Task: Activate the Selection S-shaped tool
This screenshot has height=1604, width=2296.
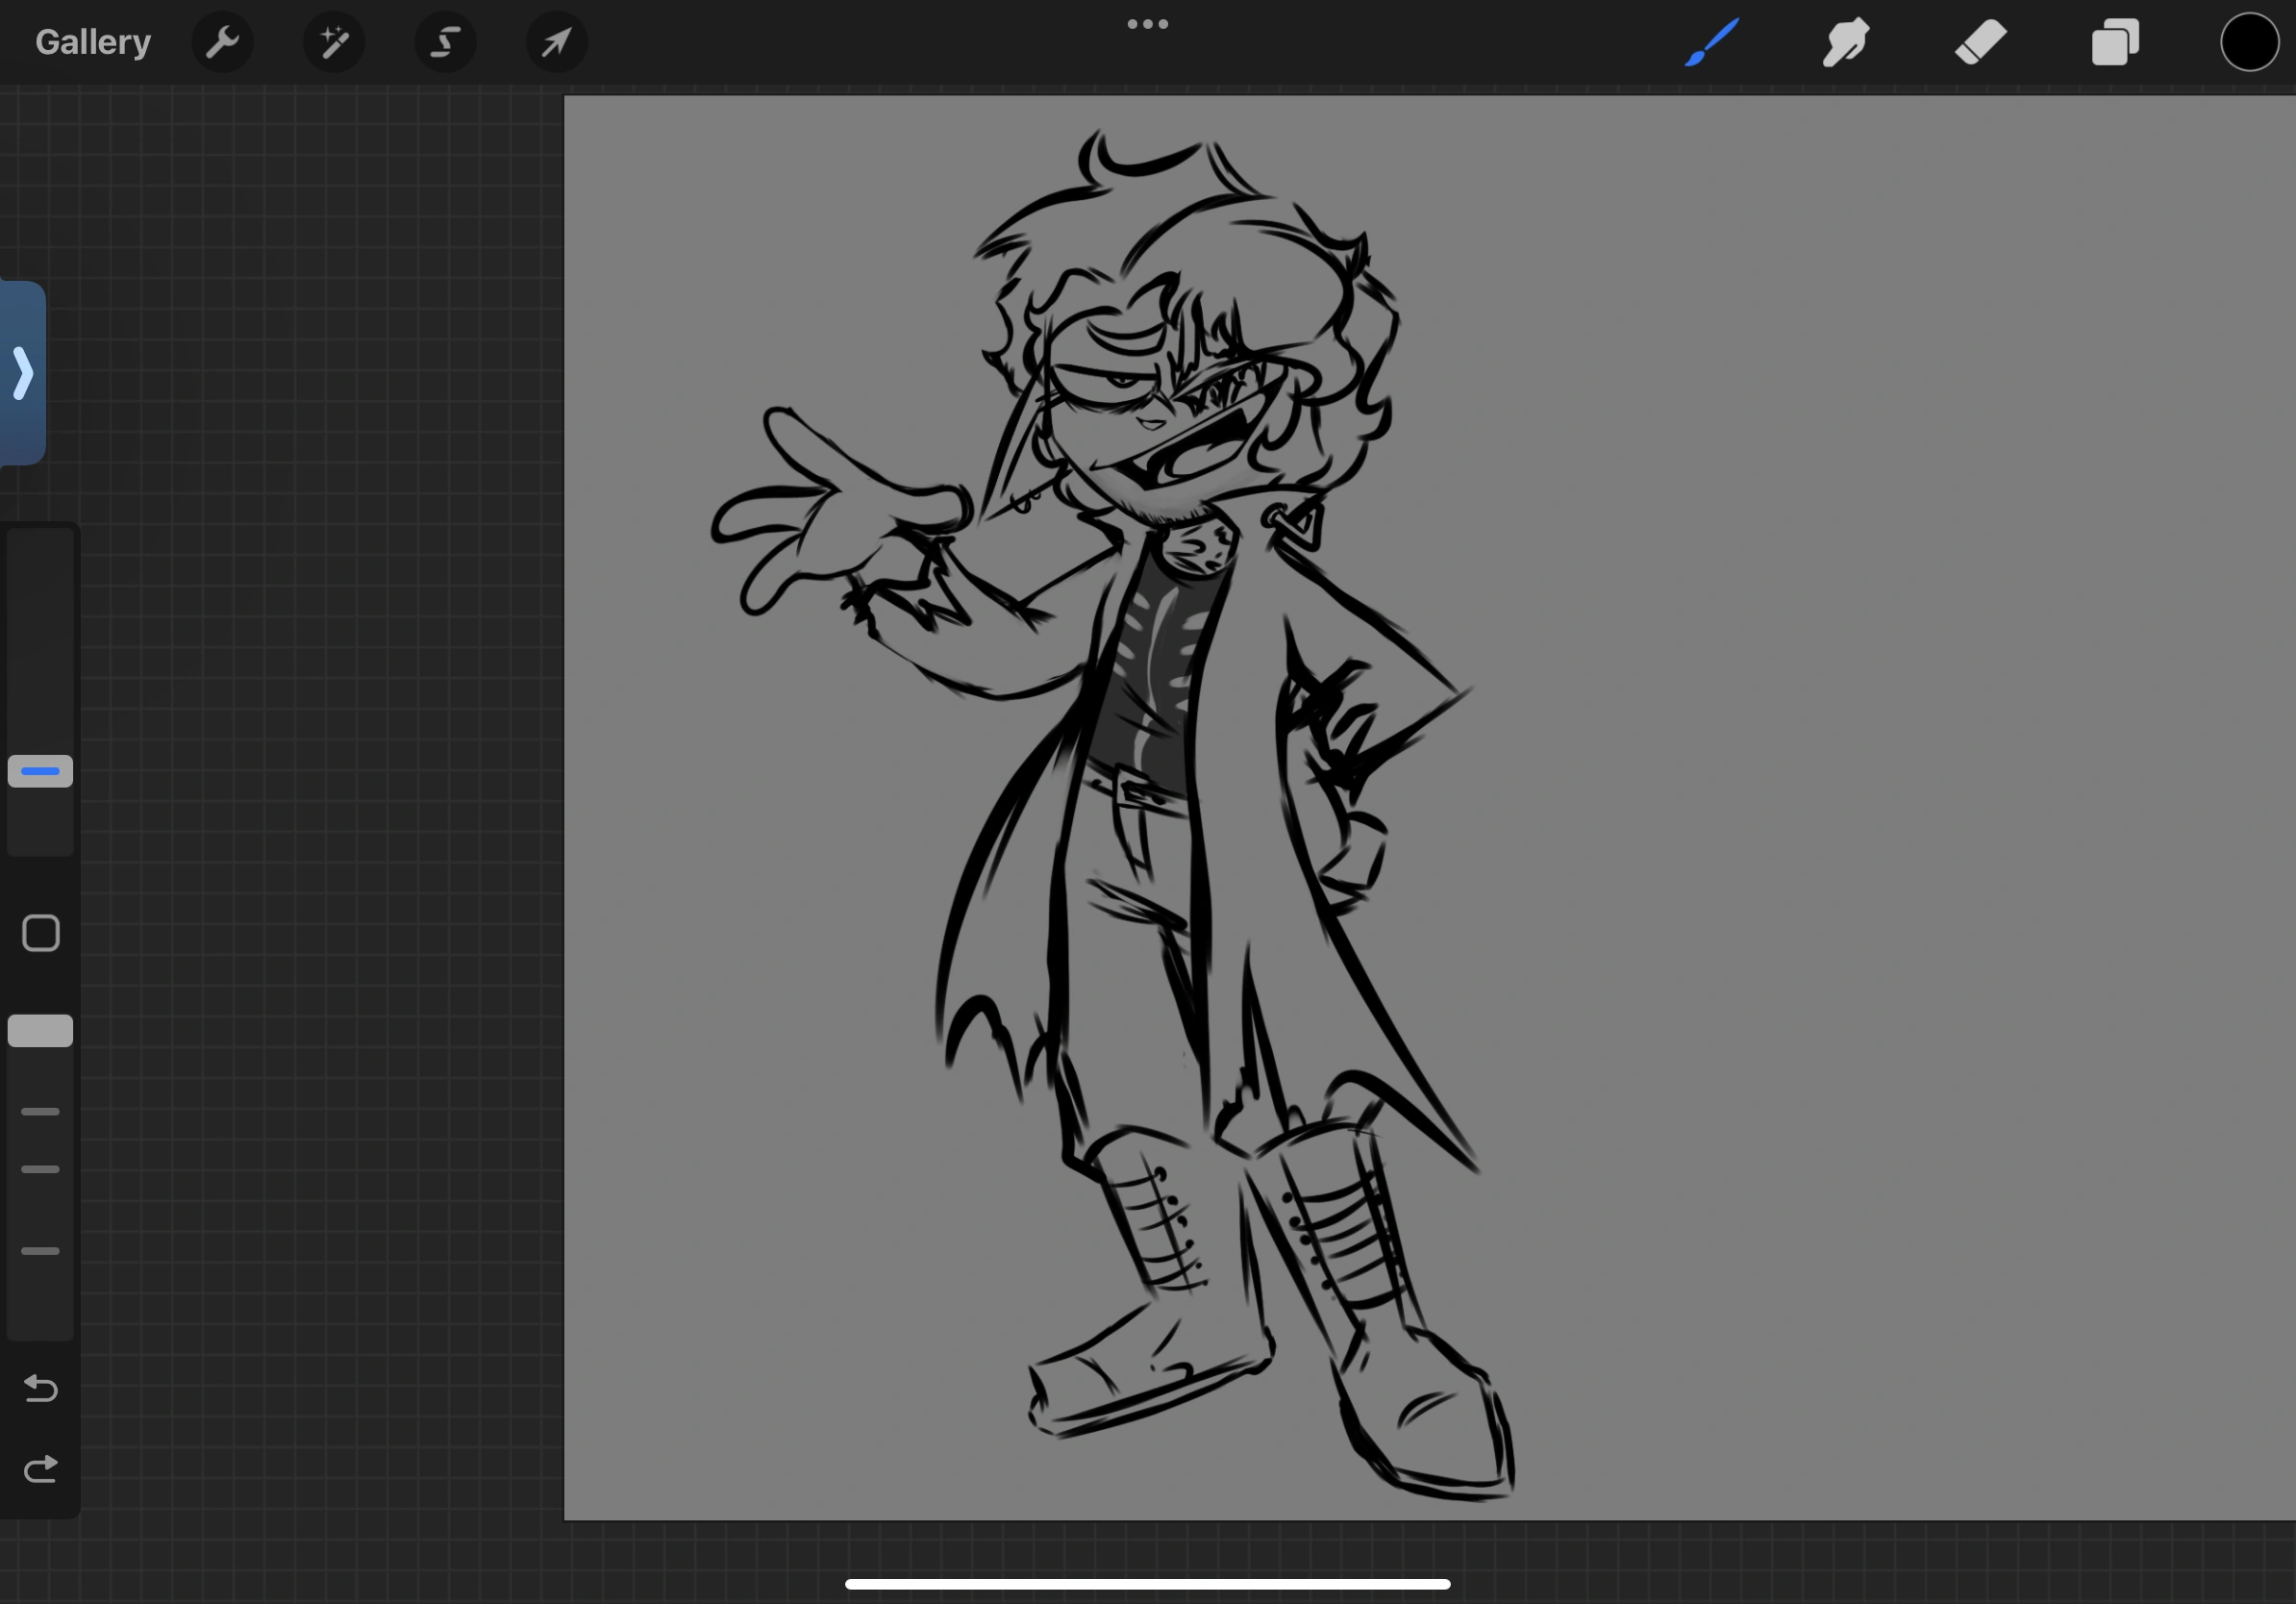Action: pyautogui.click(x=446, y=42)
